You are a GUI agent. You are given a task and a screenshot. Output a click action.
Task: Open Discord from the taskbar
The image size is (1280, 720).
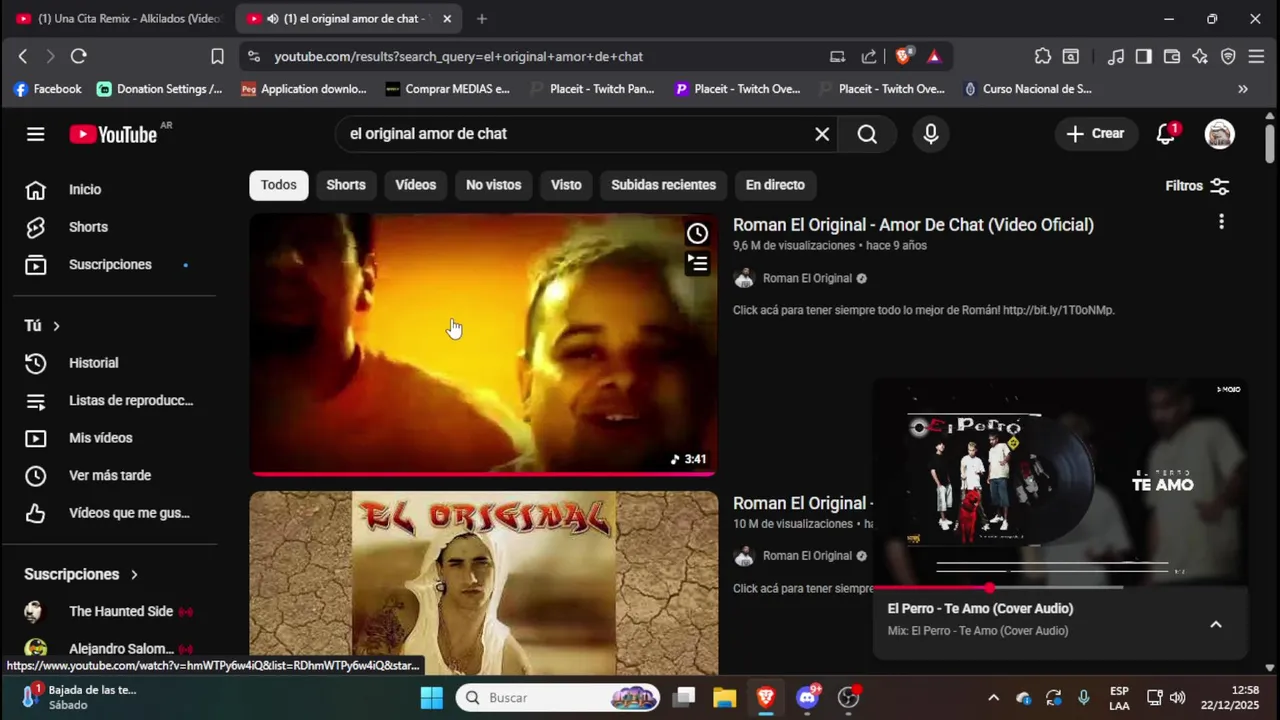808,697
